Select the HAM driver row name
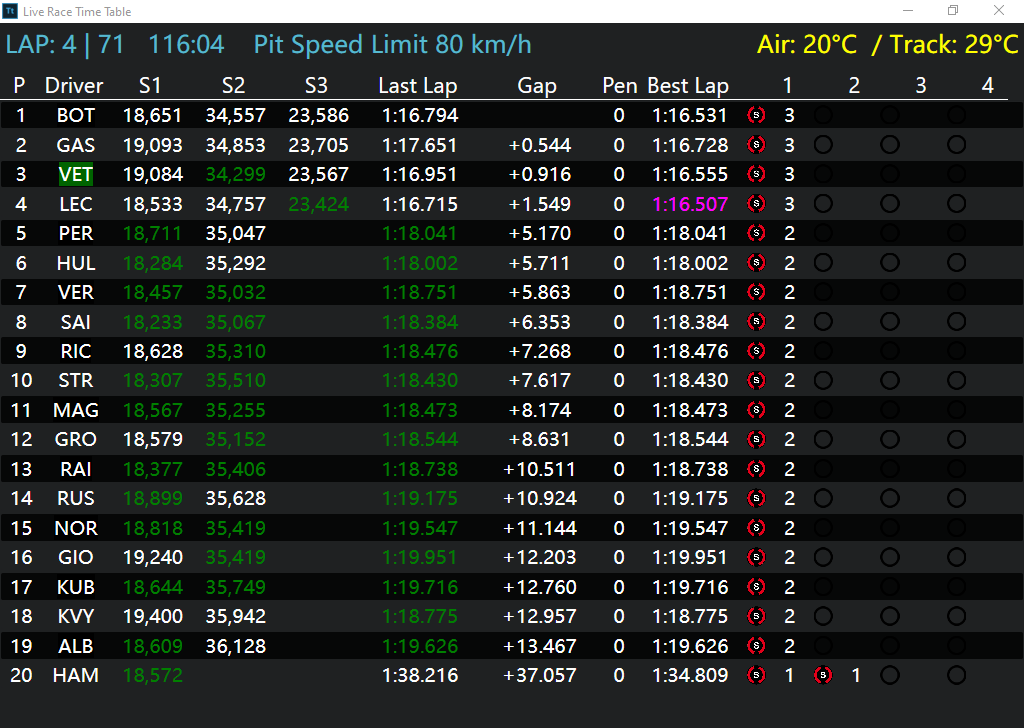 click(x=76, y=675)
